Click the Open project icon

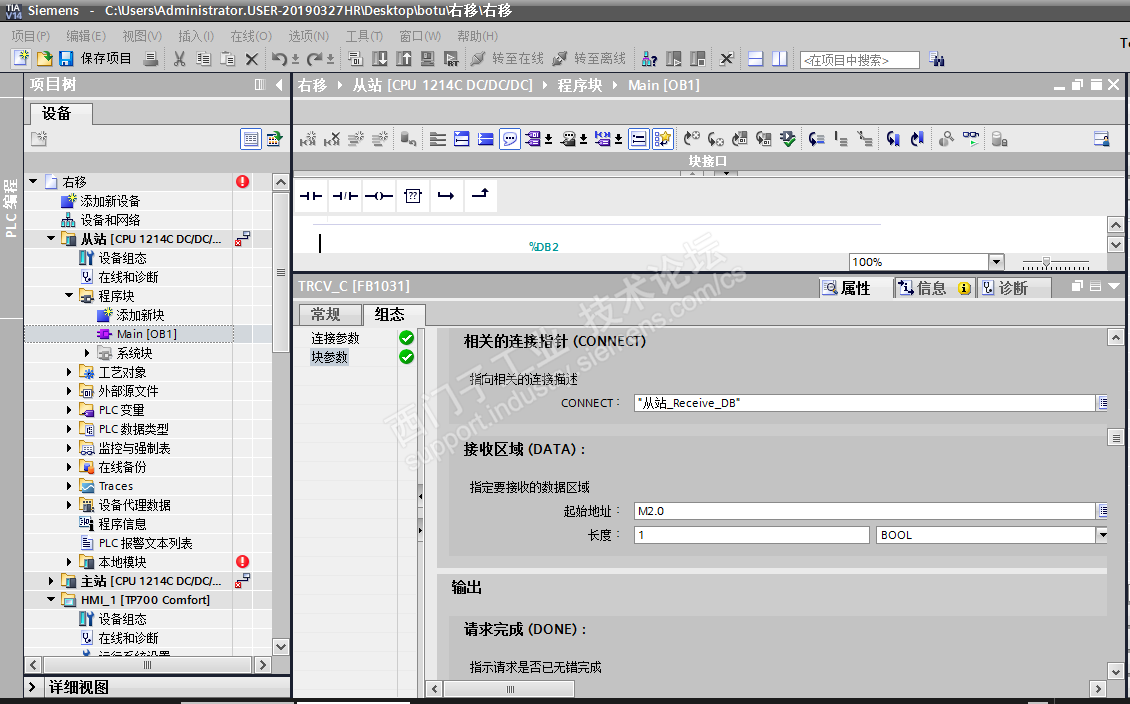tap(44, 58)
